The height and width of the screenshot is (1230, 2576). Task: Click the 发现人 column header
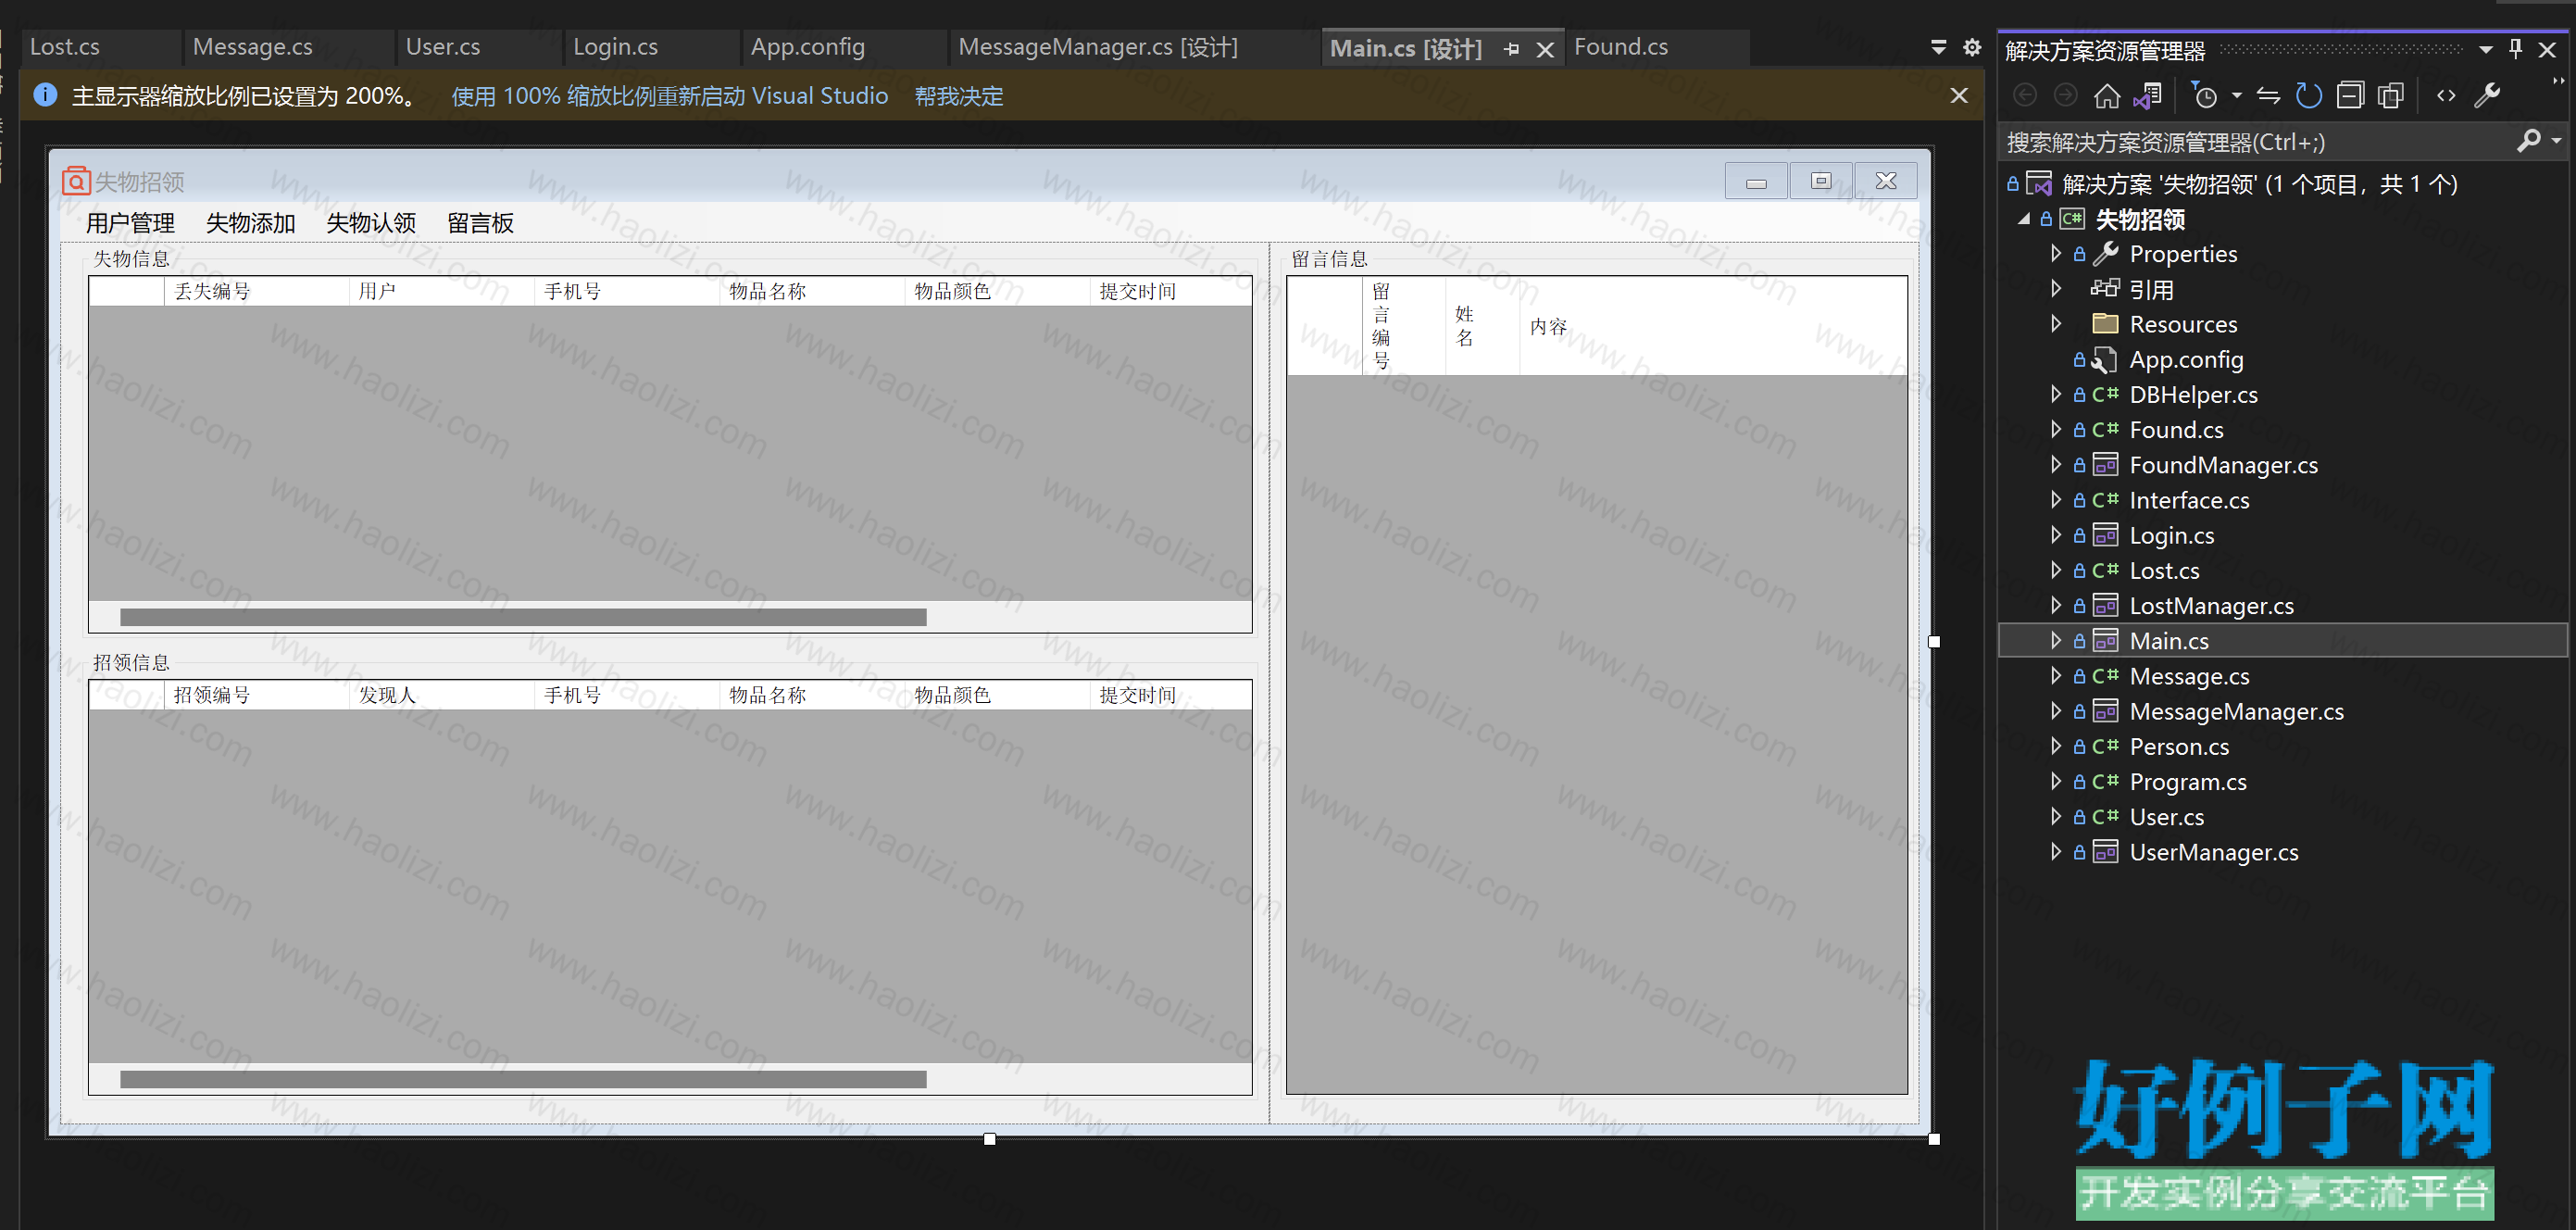[441, 695]
